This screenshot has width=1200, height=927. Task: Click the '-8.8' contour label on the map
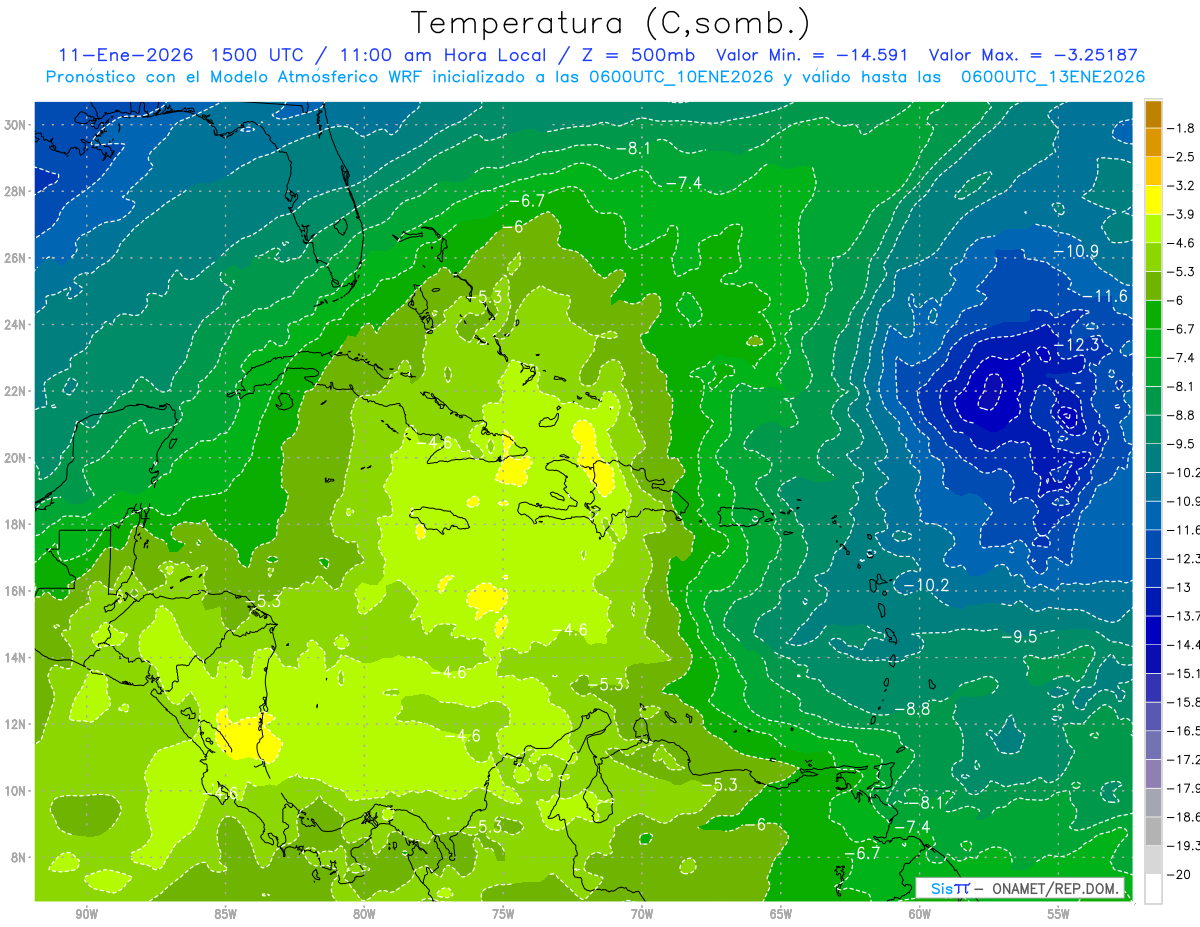911,709
